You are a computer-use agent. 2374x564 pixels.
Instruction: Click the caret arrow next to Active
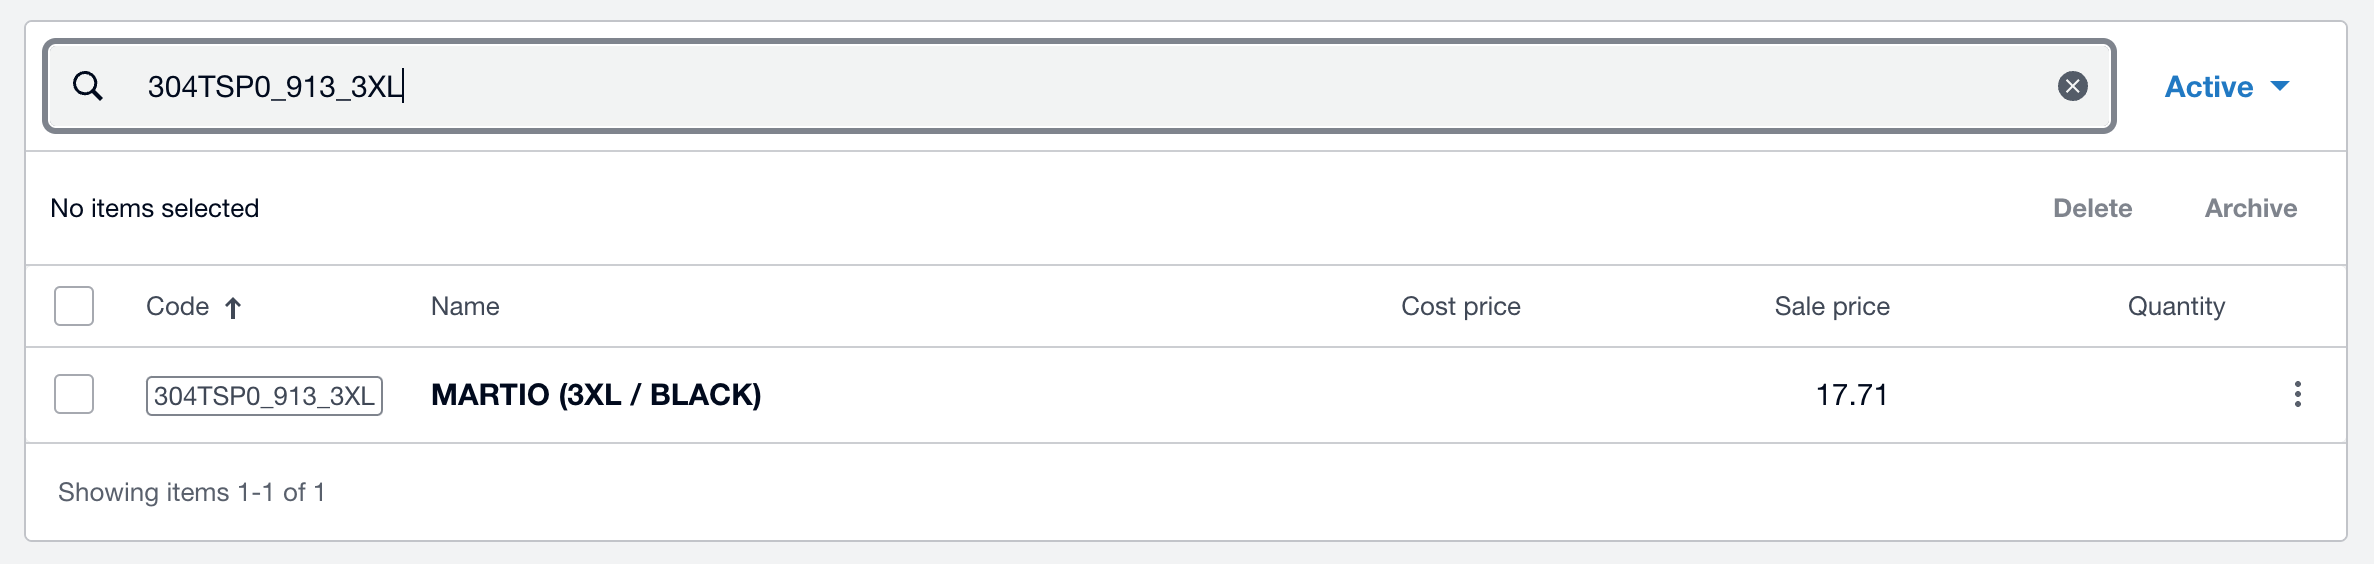click(x=2280, y=87)
